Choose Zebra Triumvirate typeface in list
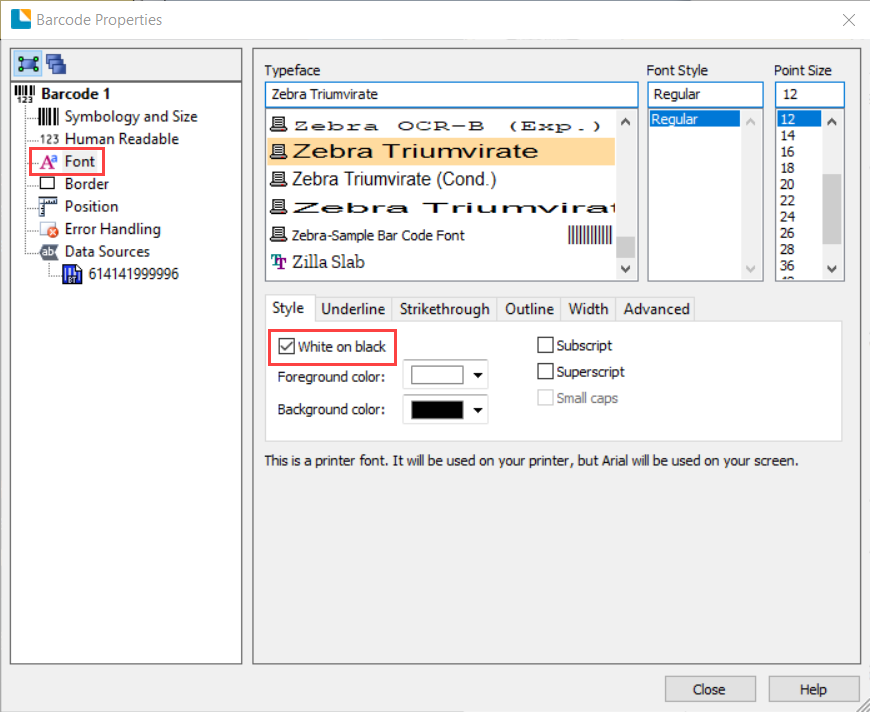Screen dimensions: 870x712 tap(441, 151)
